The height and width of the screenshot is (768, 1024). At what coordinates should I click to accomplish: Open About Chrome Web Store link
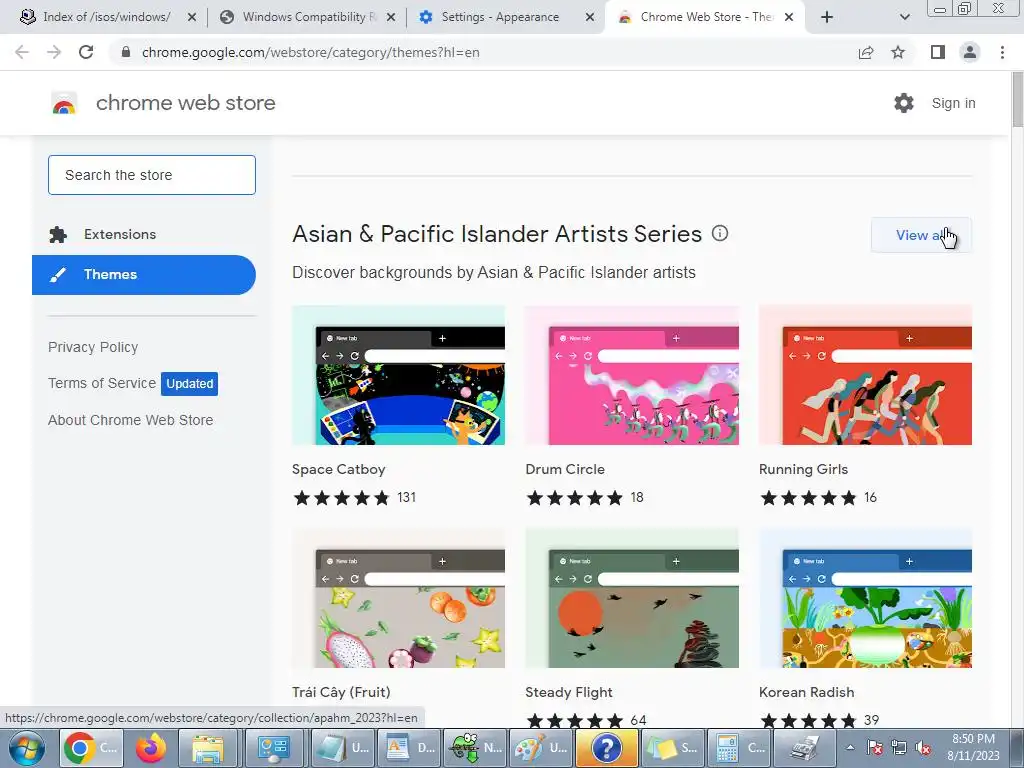[x=131, y=420]
